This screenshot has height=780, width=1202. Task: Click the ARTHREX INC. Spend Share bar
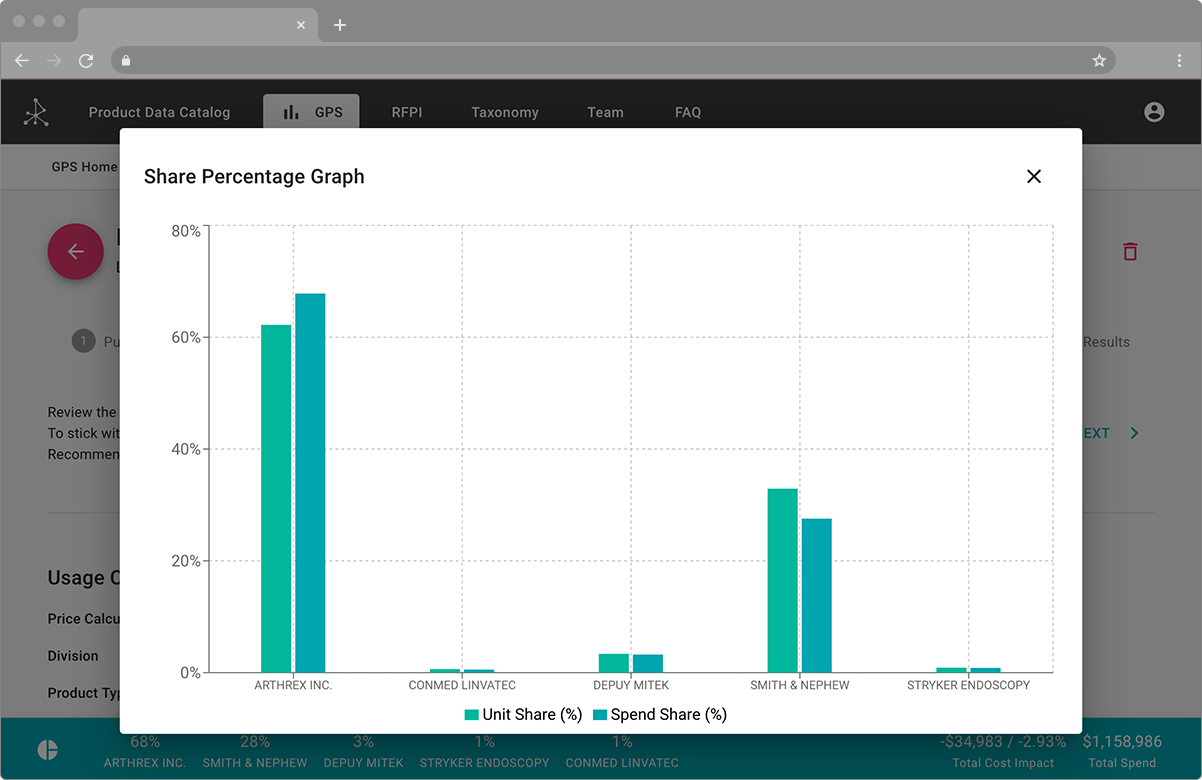(310, 483)
